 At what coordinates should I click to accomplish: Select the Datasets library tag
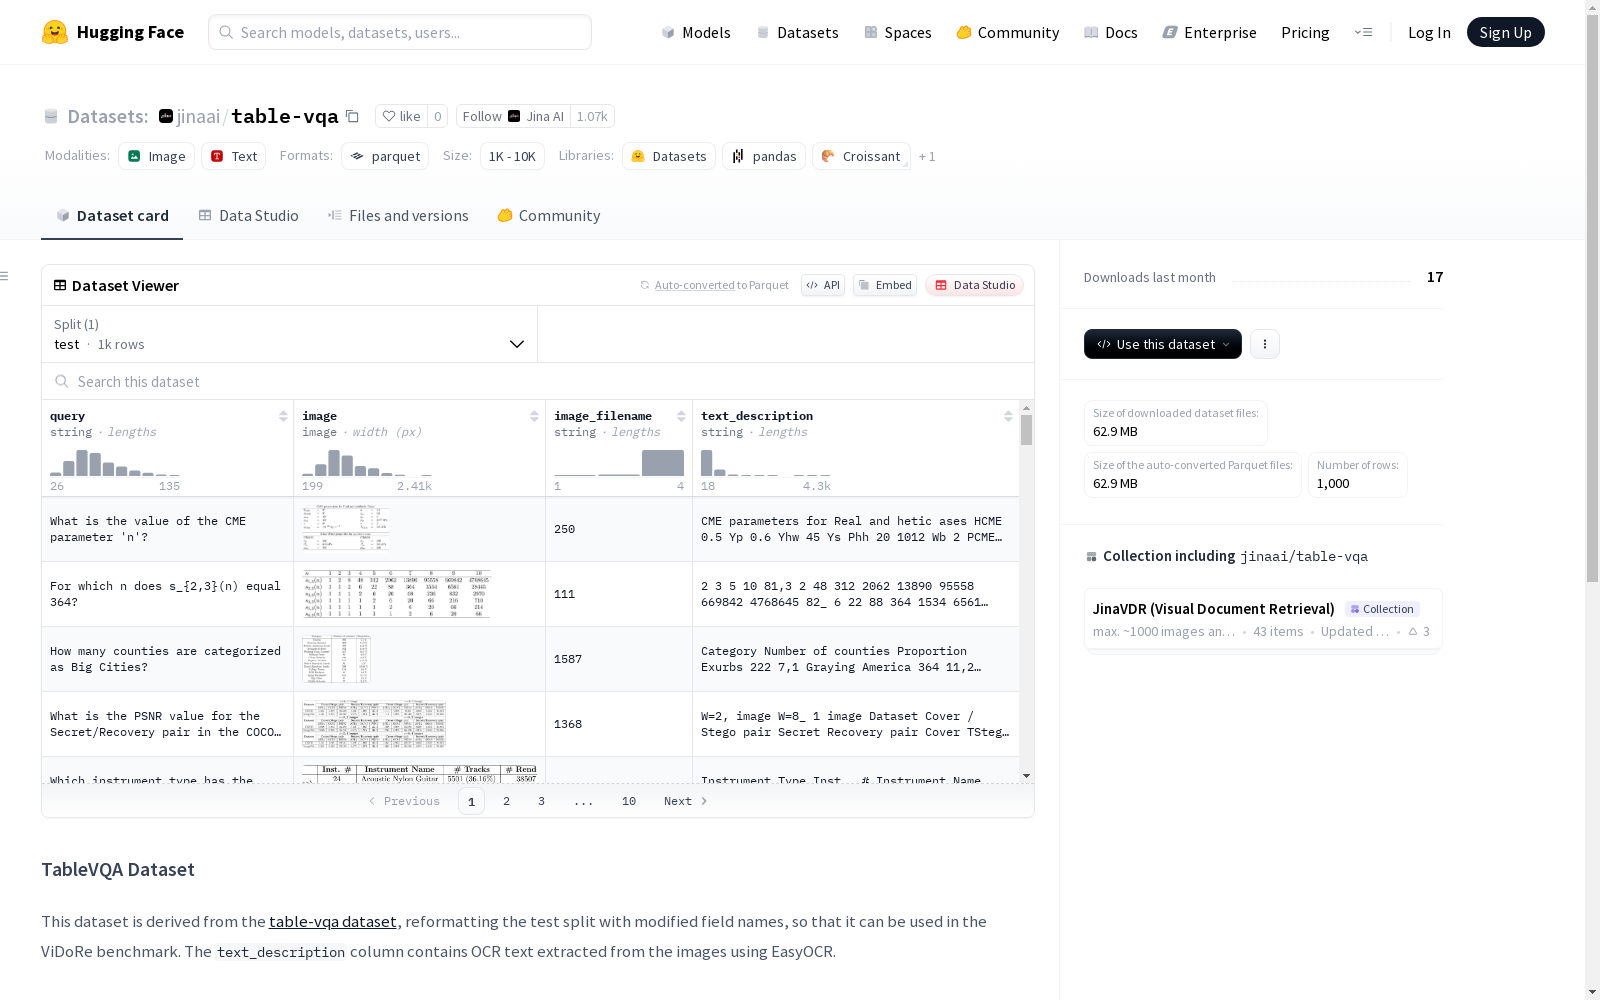pos(669,156)
